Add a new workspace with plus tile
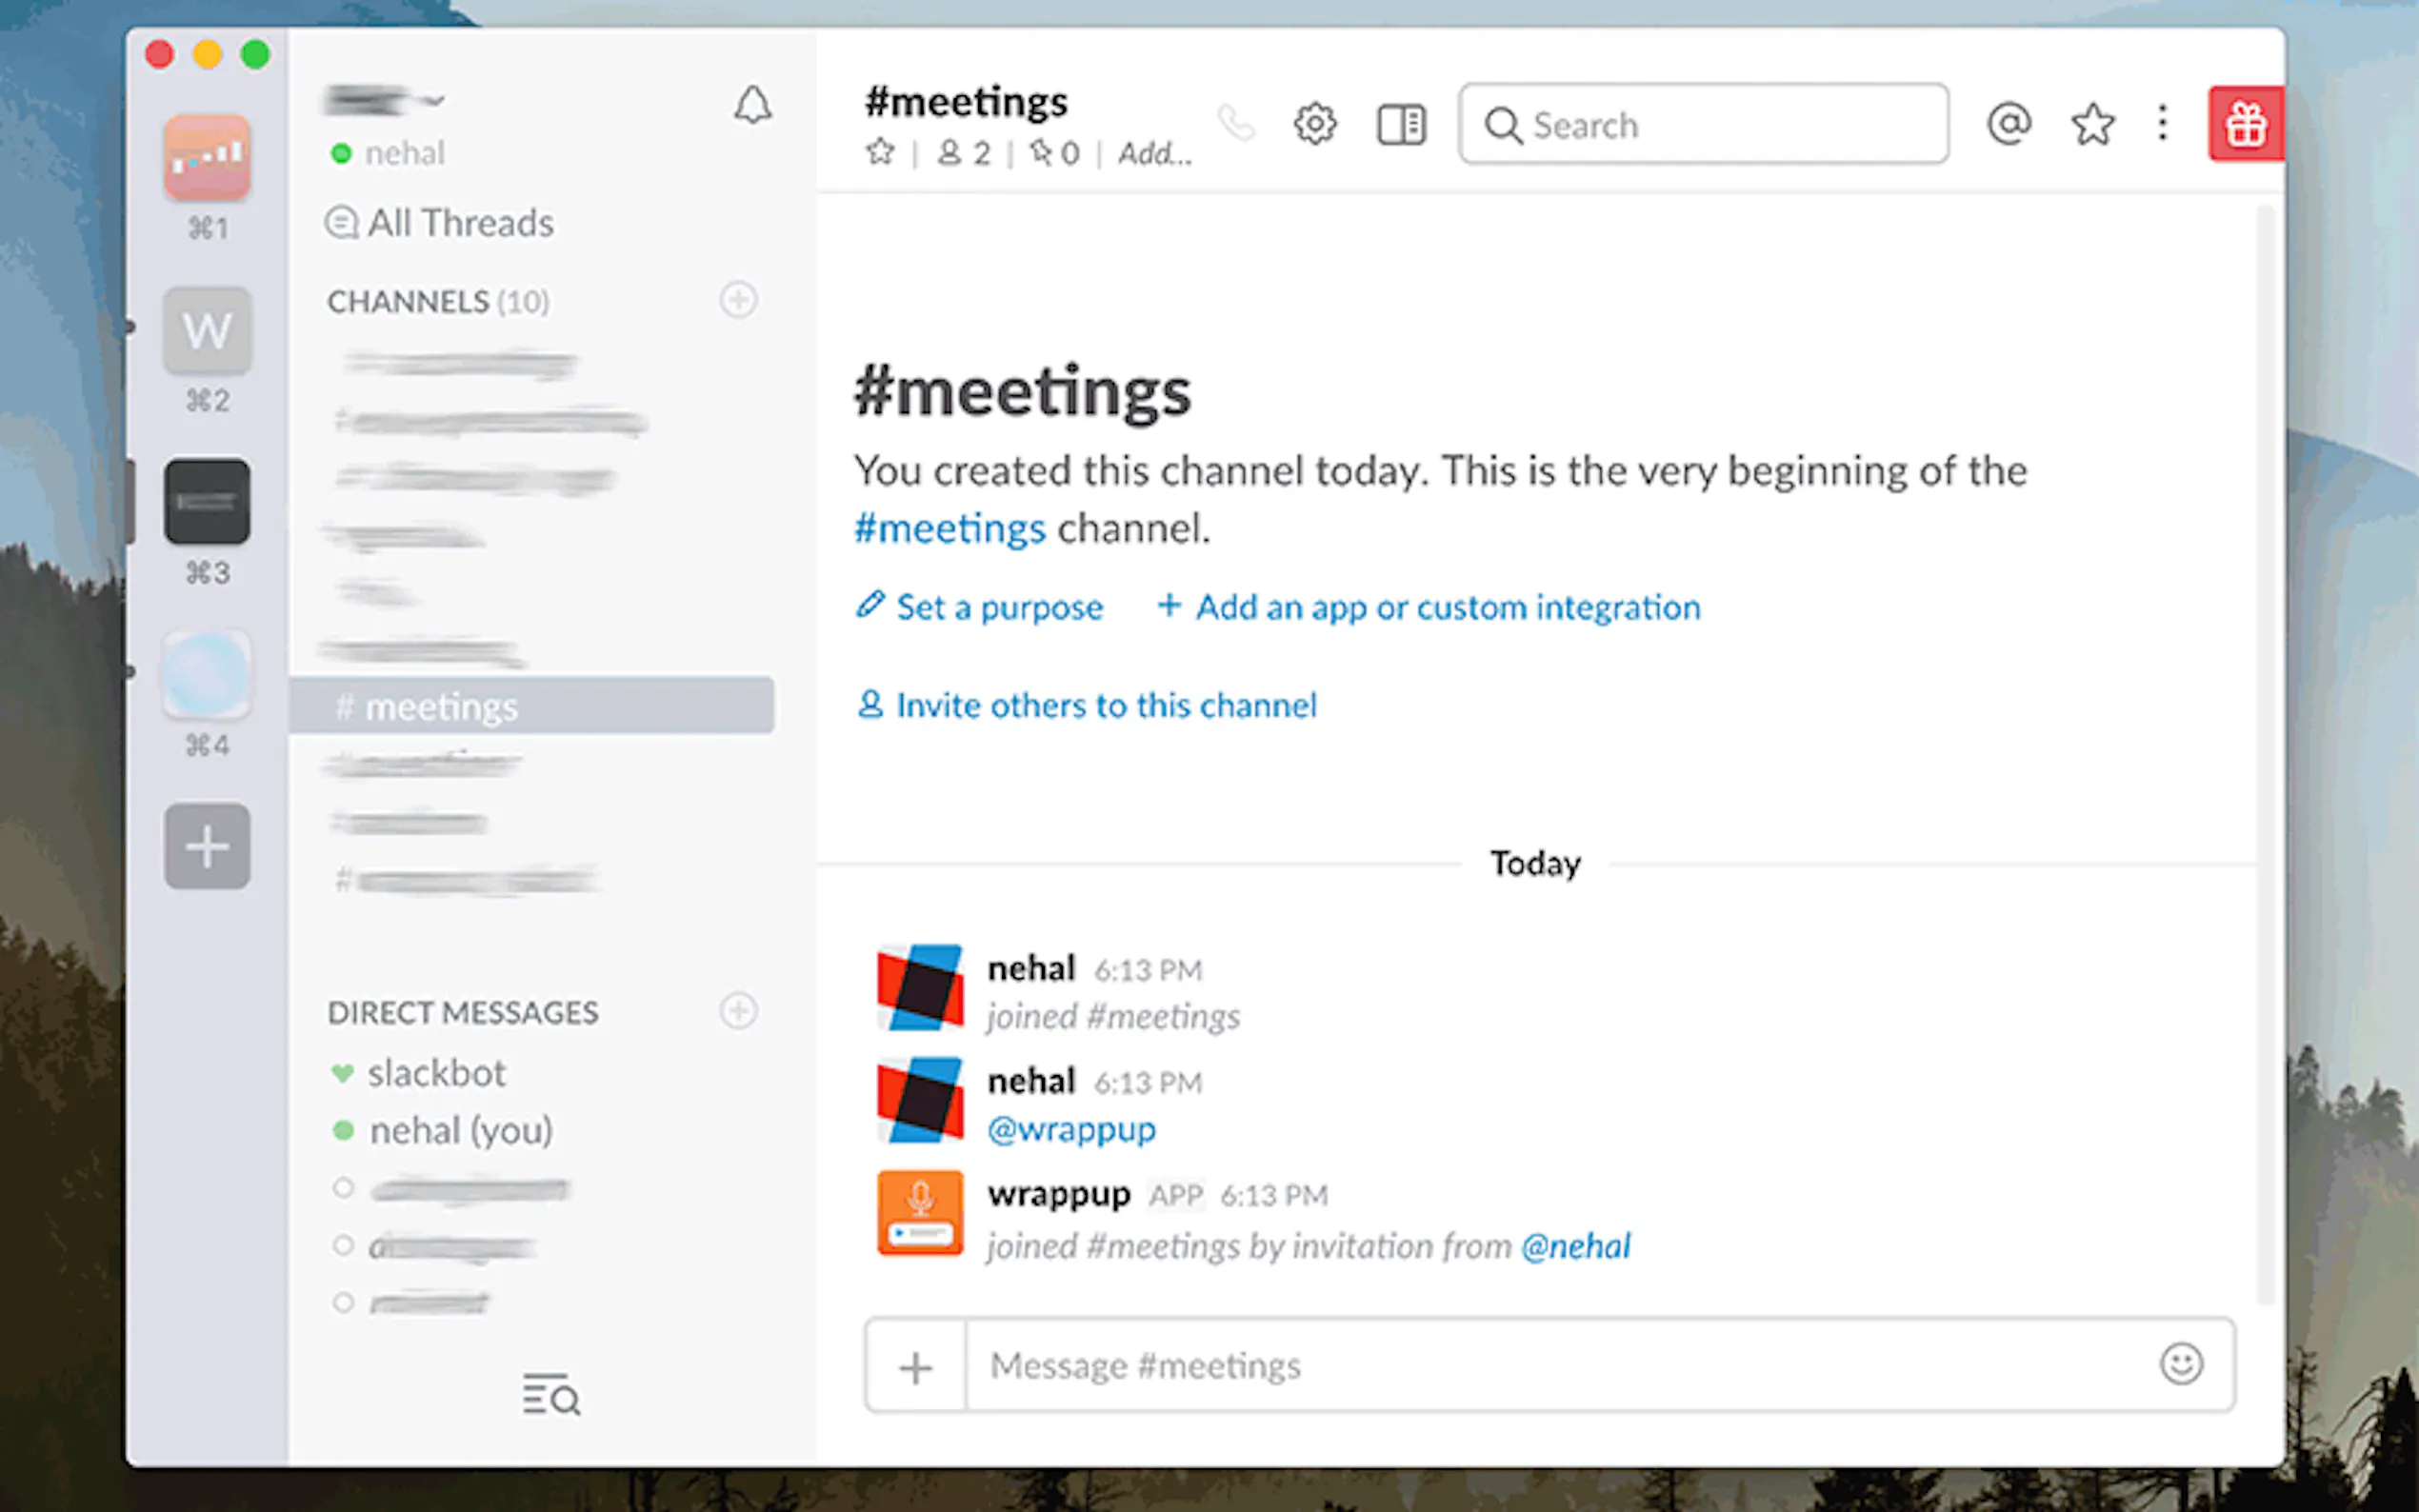Screen dimensions: 2419x1512 coord(207,847)
